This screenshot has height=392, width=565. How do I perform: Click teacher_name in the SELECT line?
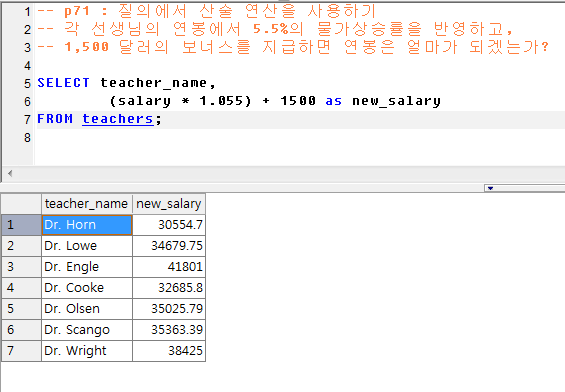click(154, 83)
